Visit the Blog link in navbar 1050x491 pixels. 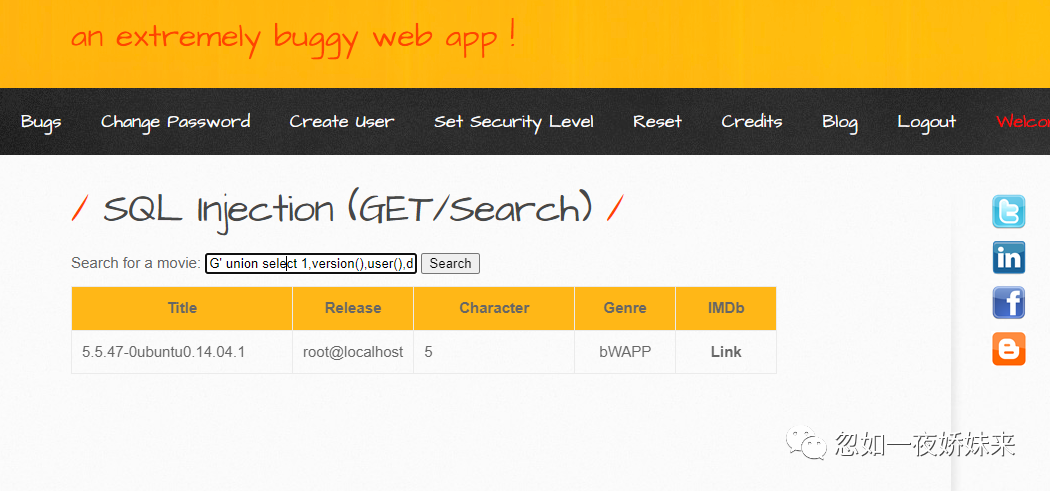click(x=840, y=123)
